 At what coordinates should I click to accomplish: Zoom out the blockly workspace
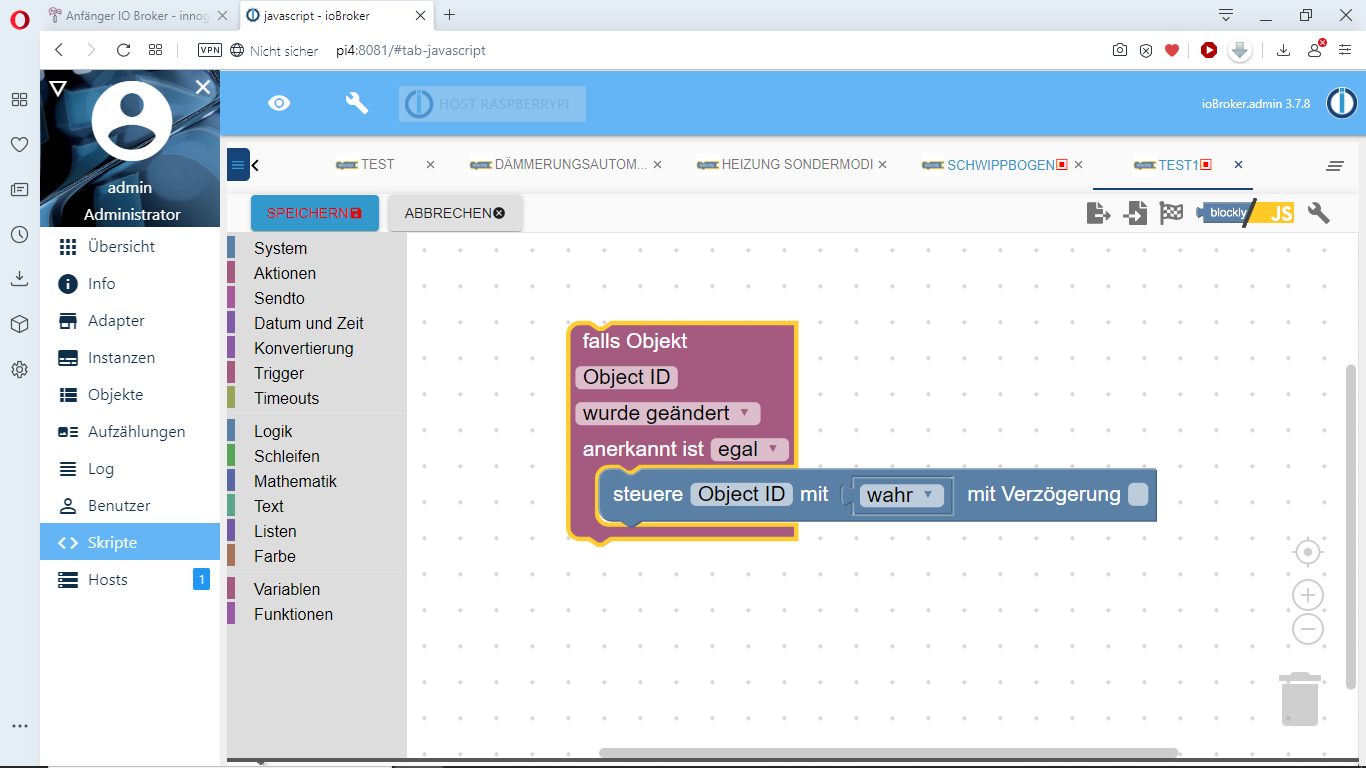point(1307,629)
